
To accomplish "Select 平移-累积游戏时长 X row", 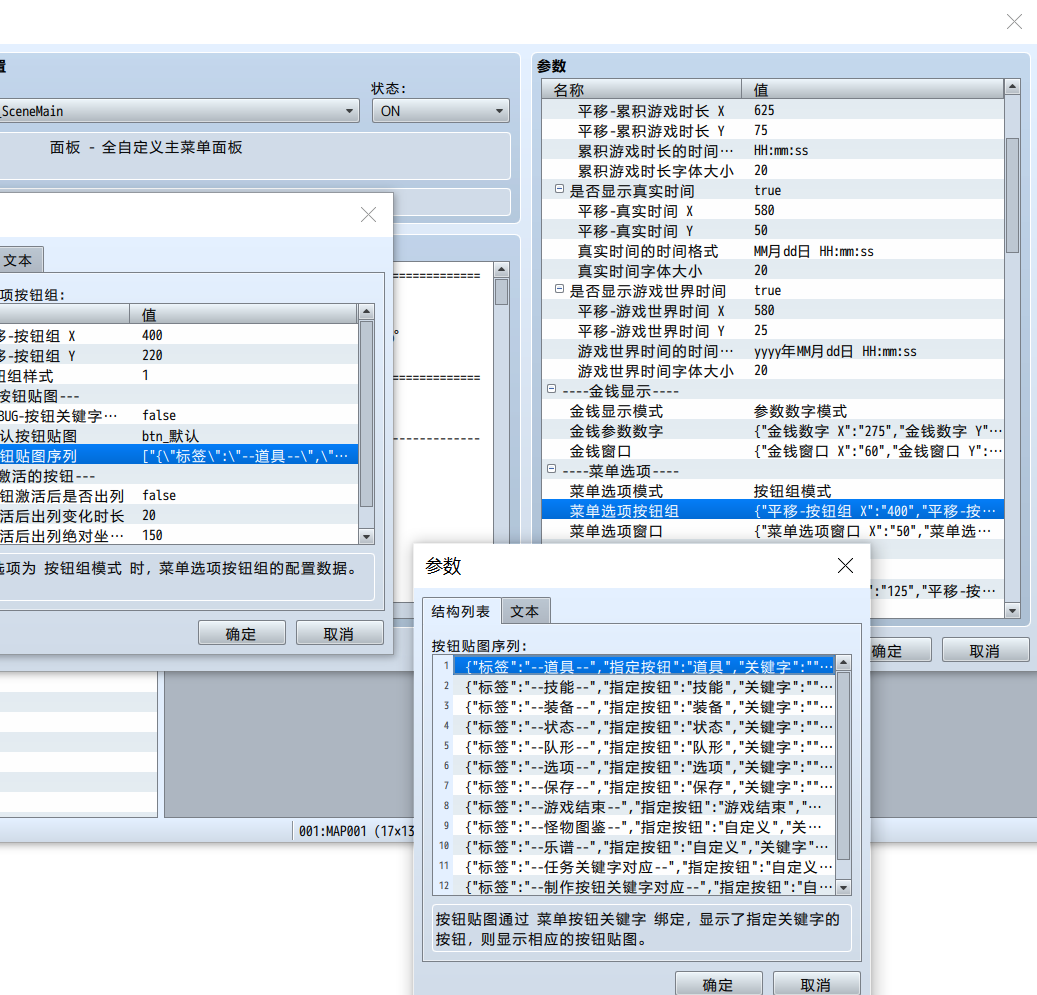I will (772, 110).
